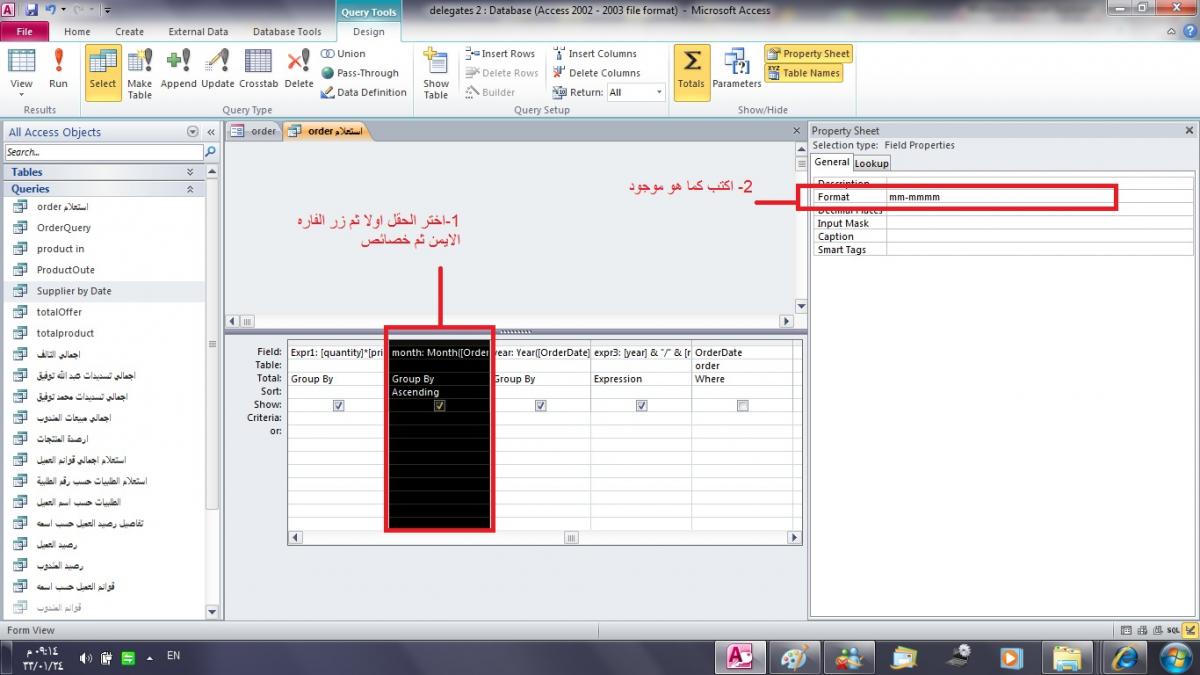Switch to the first 'order' document tab

254,131
